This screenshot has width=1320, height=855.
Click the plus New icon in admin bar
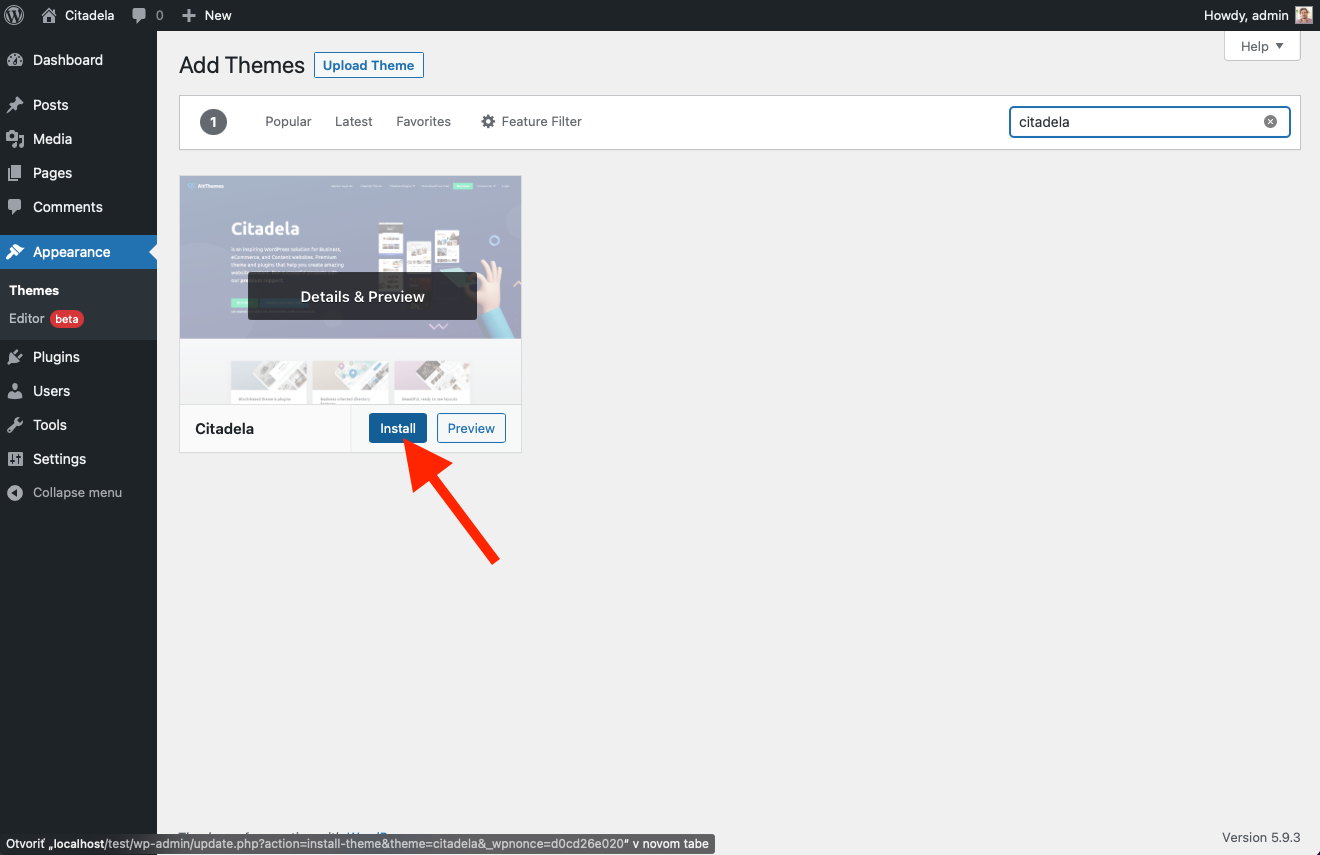coord(188,15)
